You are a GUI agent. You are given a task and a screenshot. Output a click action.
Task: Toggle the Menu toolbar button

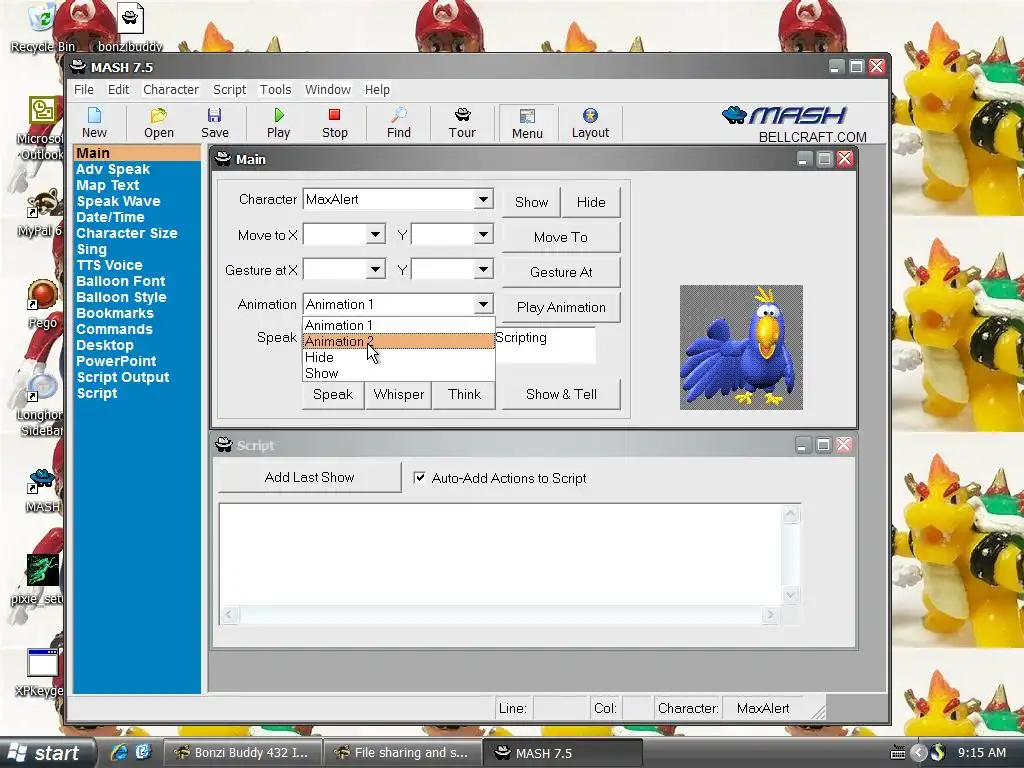[527, 123]
